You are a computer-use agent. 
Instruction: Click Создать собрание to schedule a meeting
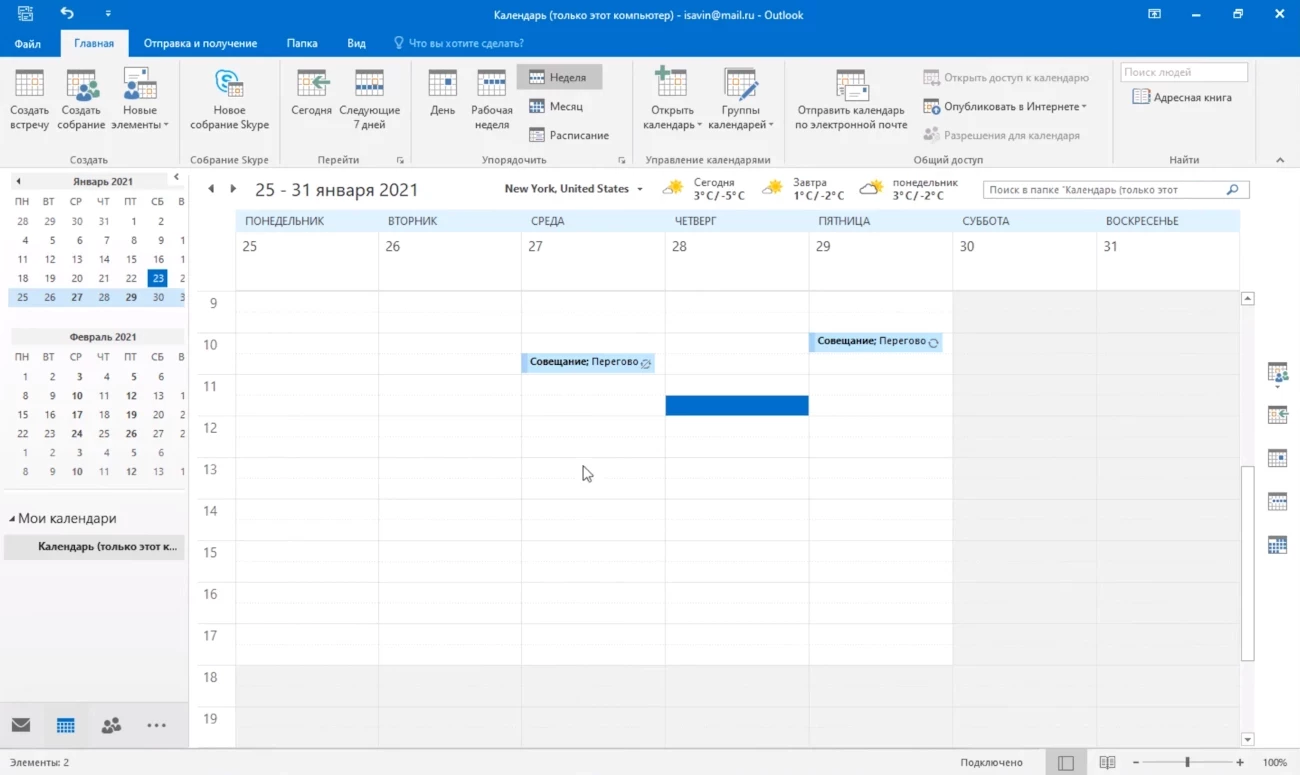click(x=81, y=99)
